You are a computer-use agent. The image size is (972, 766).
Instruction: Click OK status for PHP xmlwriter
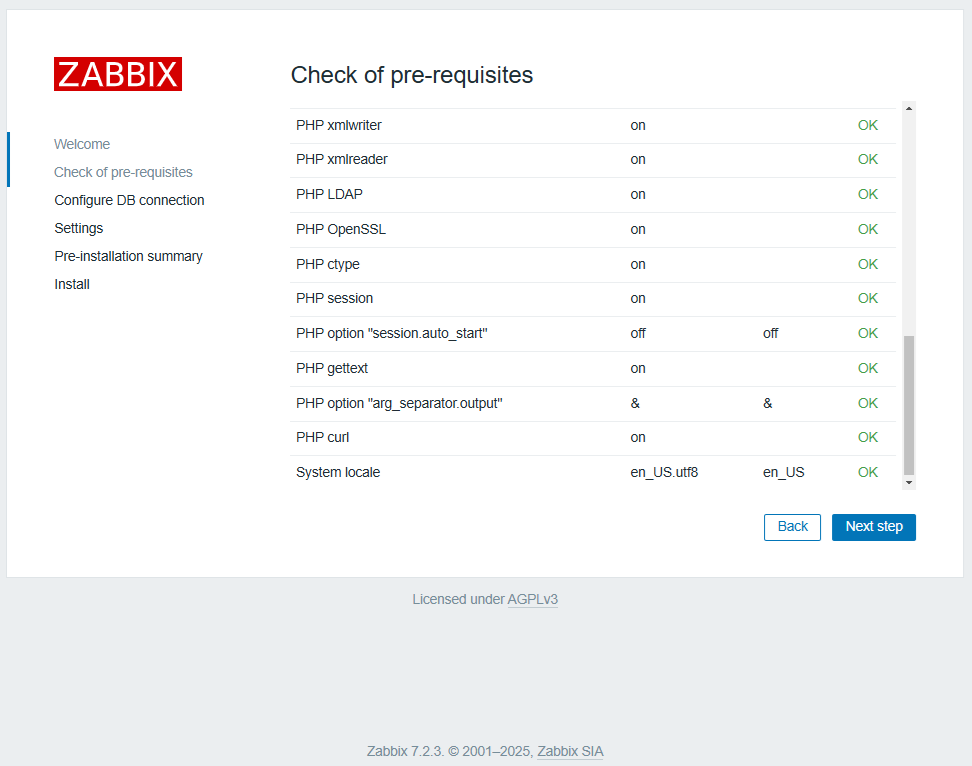(867, 125)
